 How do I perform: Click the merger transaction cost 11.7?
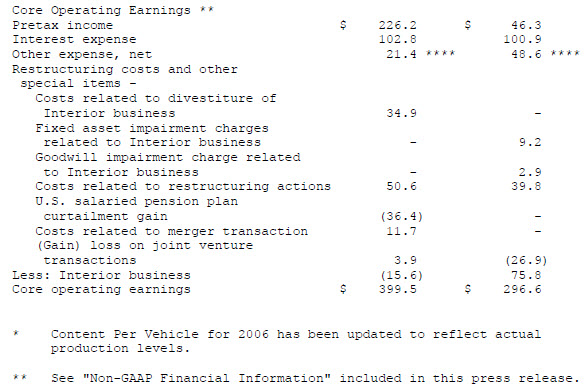(402, 231)
